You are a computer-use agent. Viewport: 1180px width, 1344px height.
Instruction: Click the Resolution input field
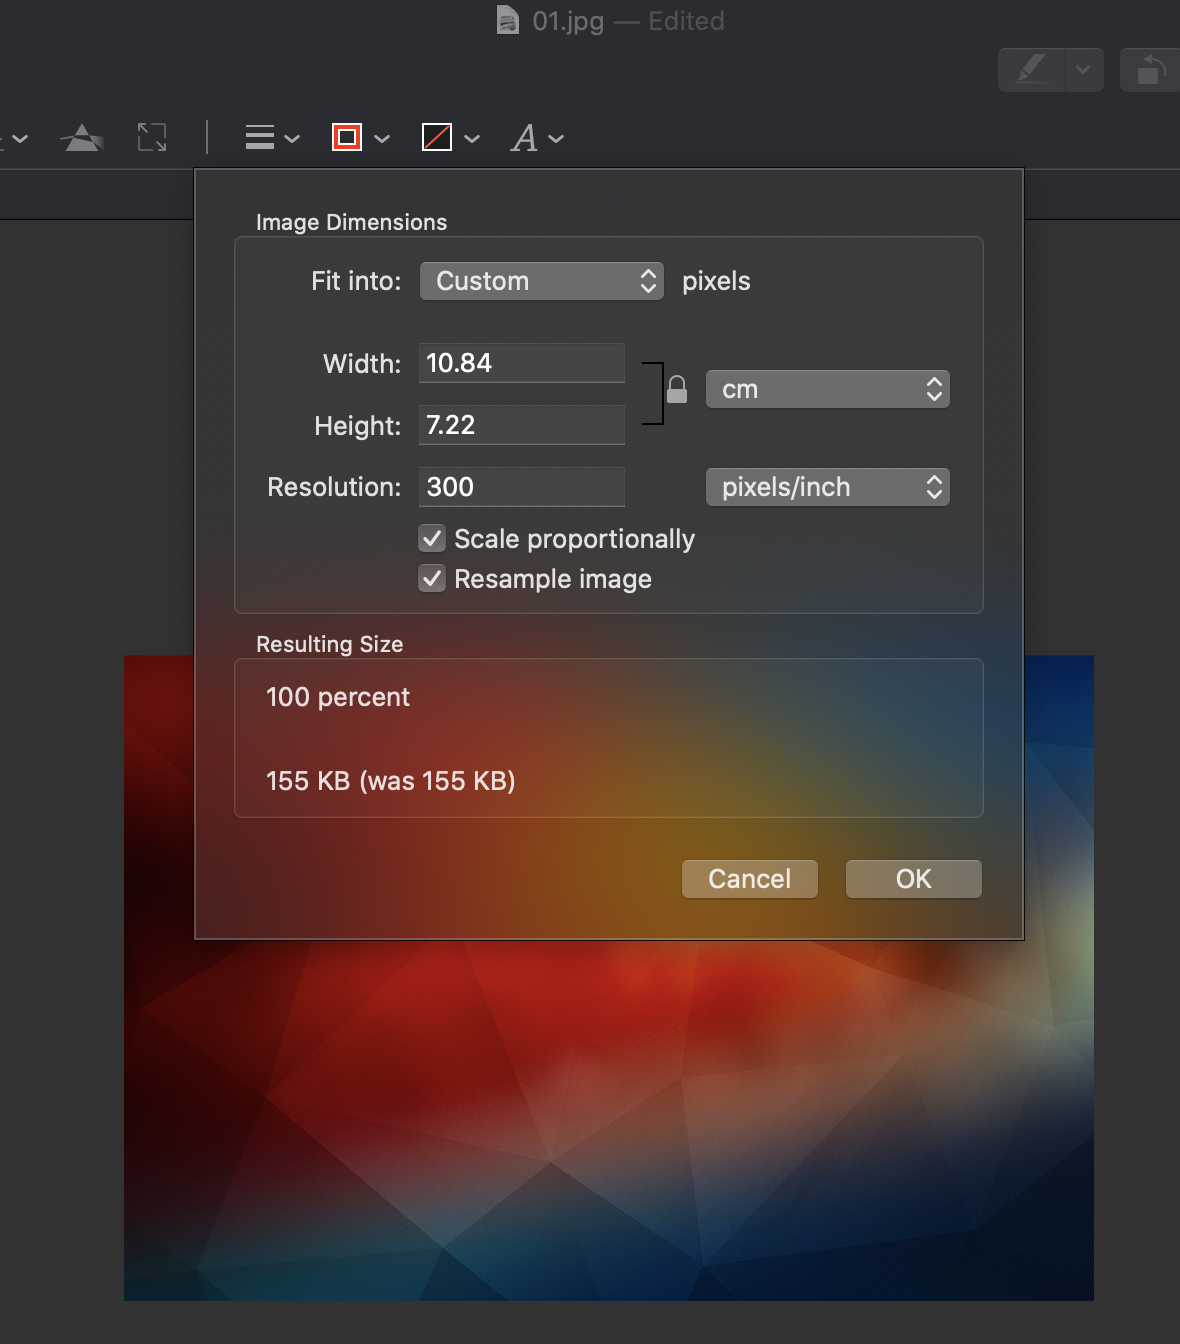(521, 487)
